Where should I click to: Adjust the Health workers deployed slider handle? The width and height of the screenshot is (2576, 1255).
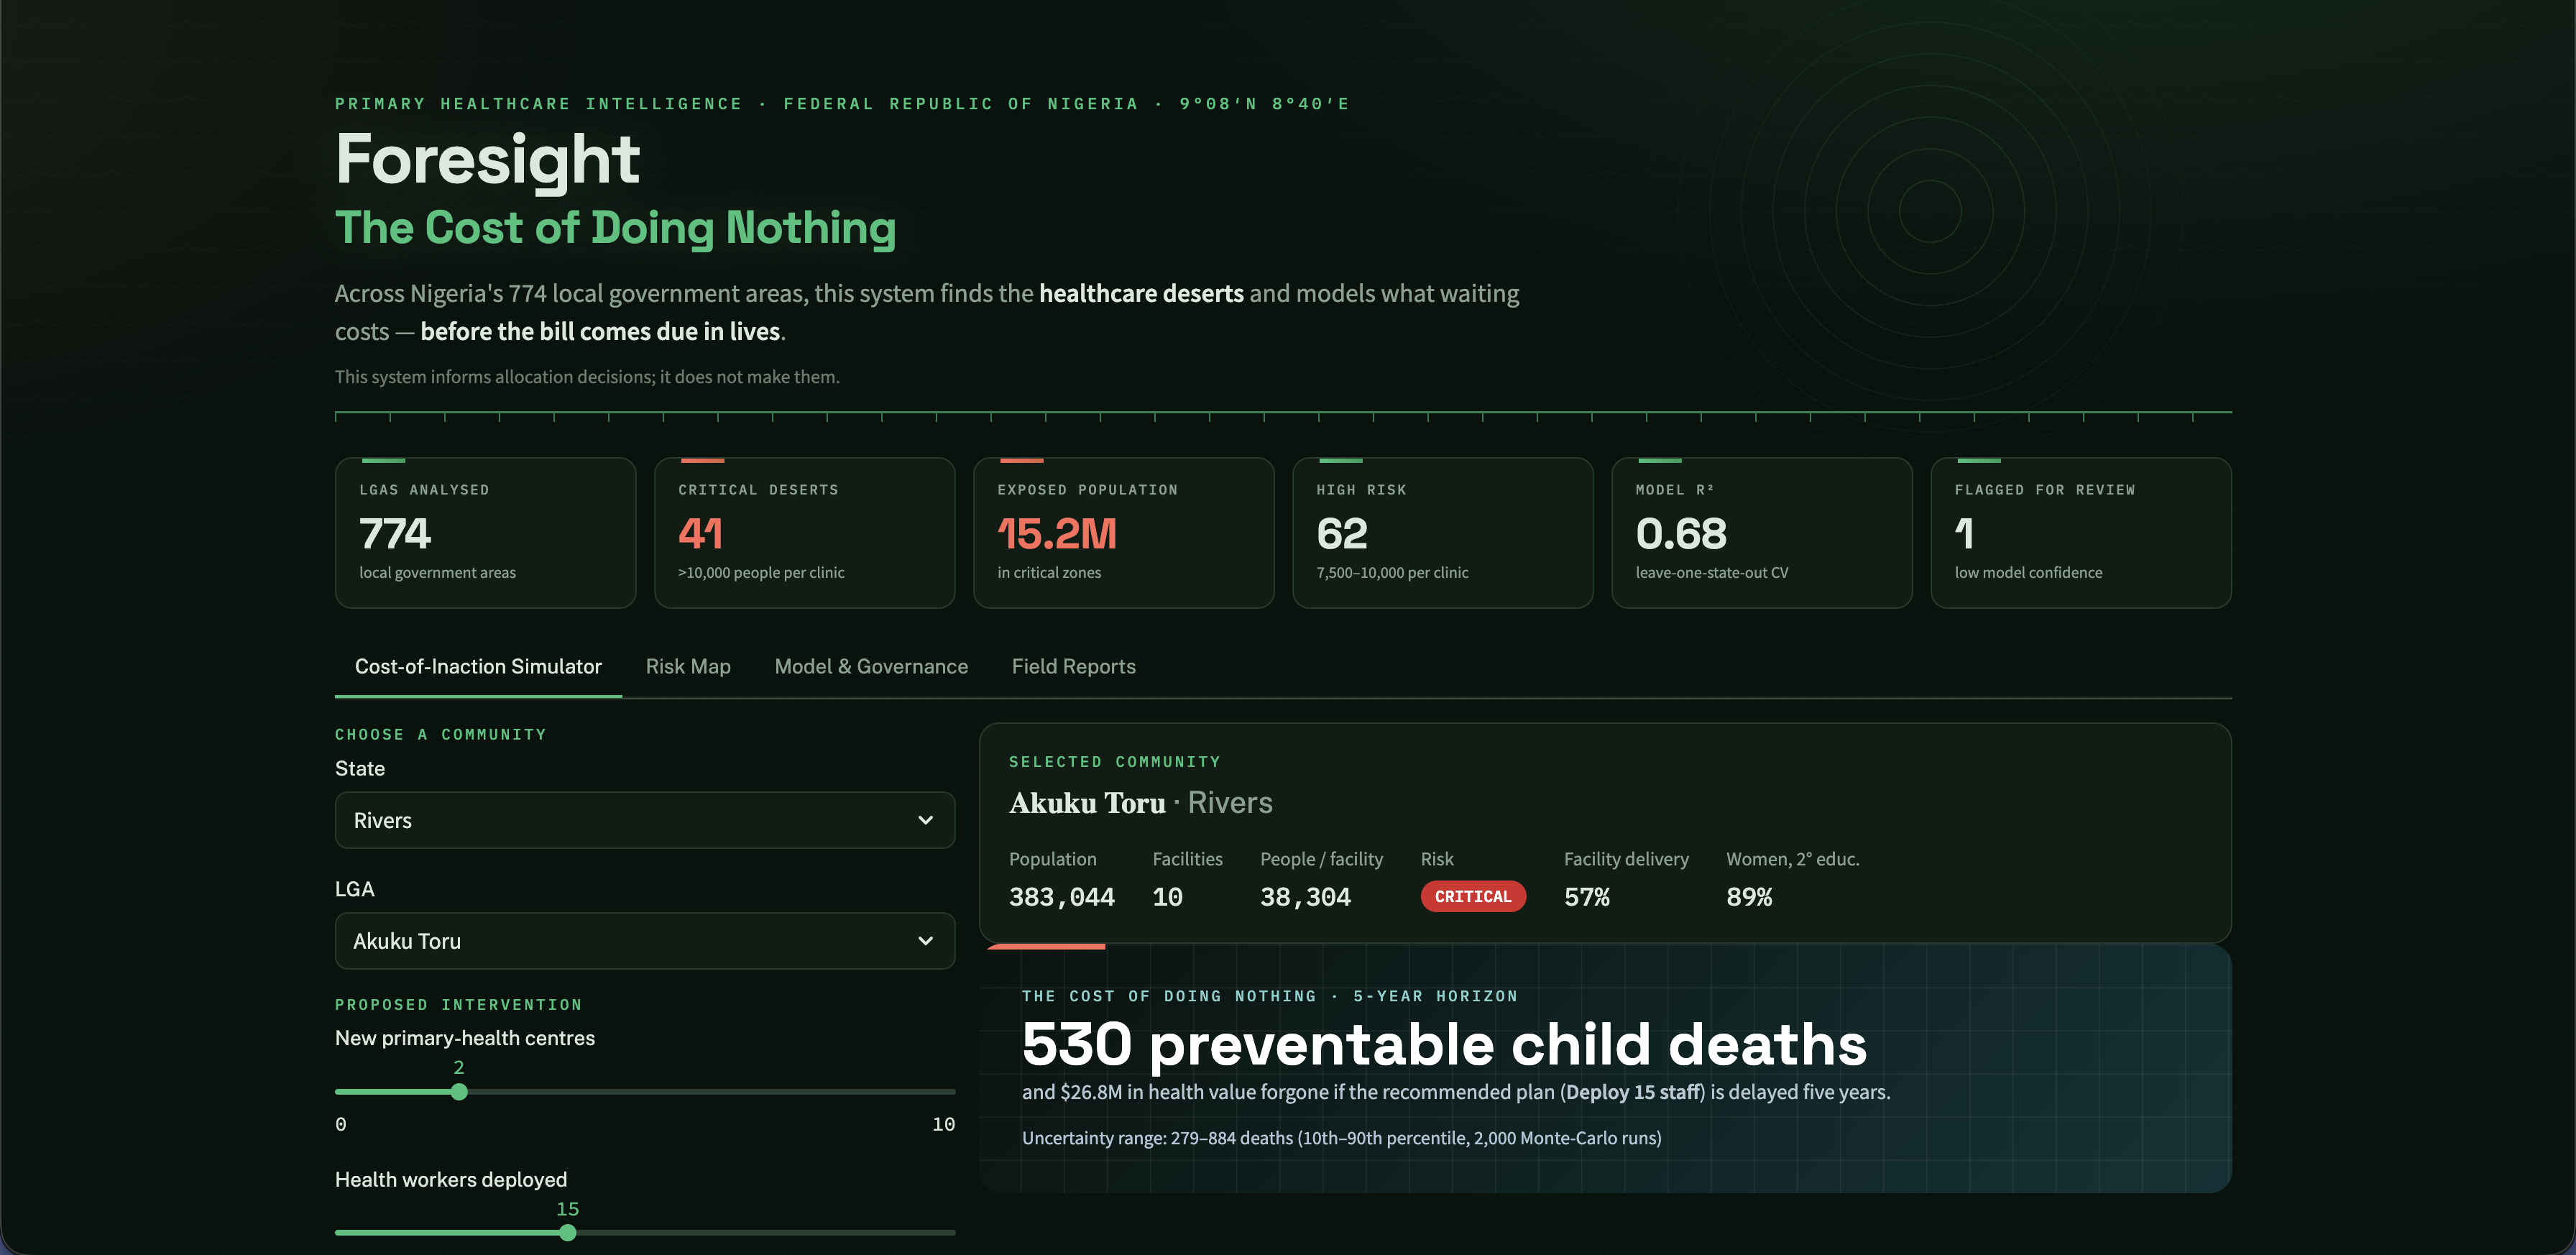coord(568,1233)
